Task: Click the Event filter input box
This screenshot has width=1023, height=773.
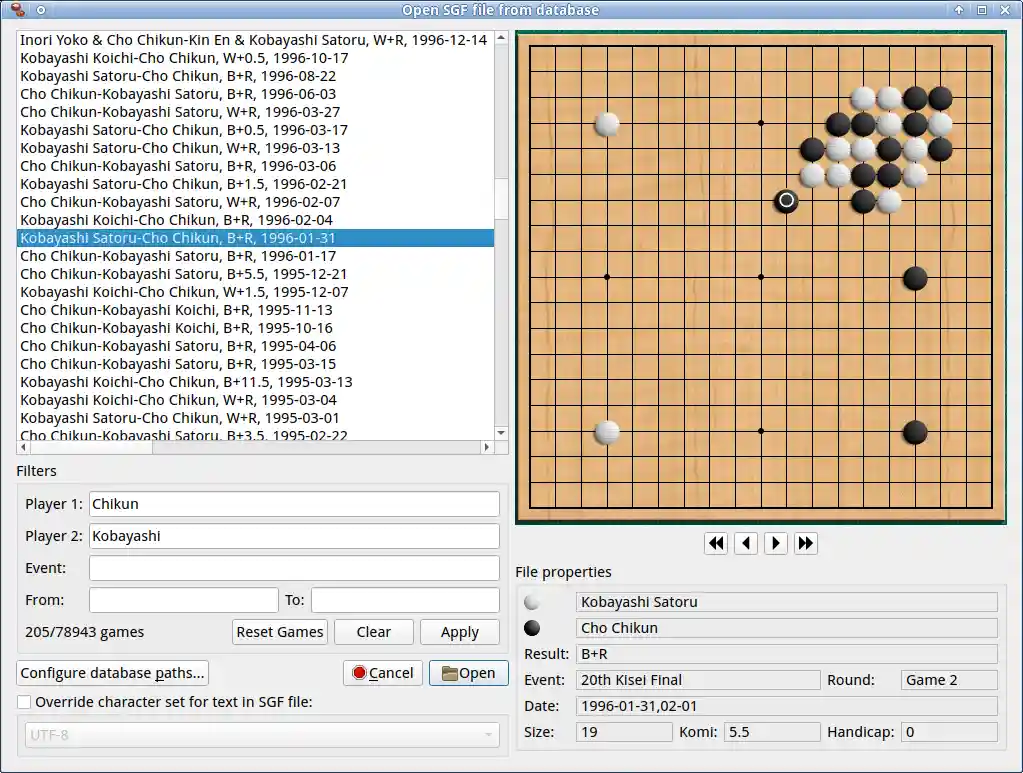Action: coord(294,568)
